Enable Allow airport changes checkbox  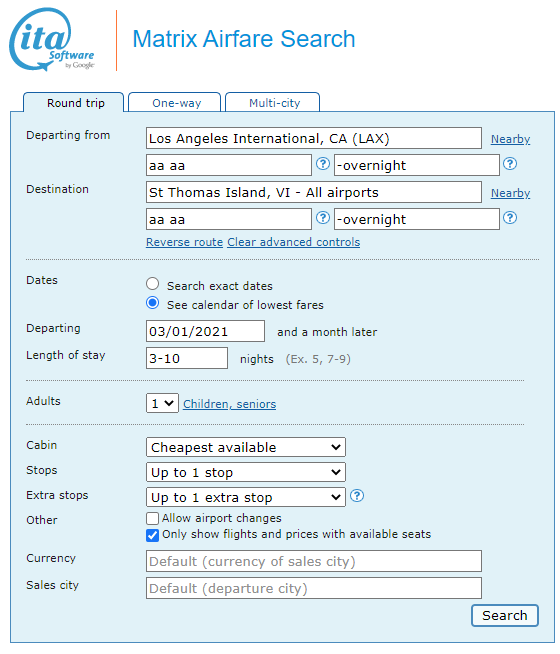point(153,518)
